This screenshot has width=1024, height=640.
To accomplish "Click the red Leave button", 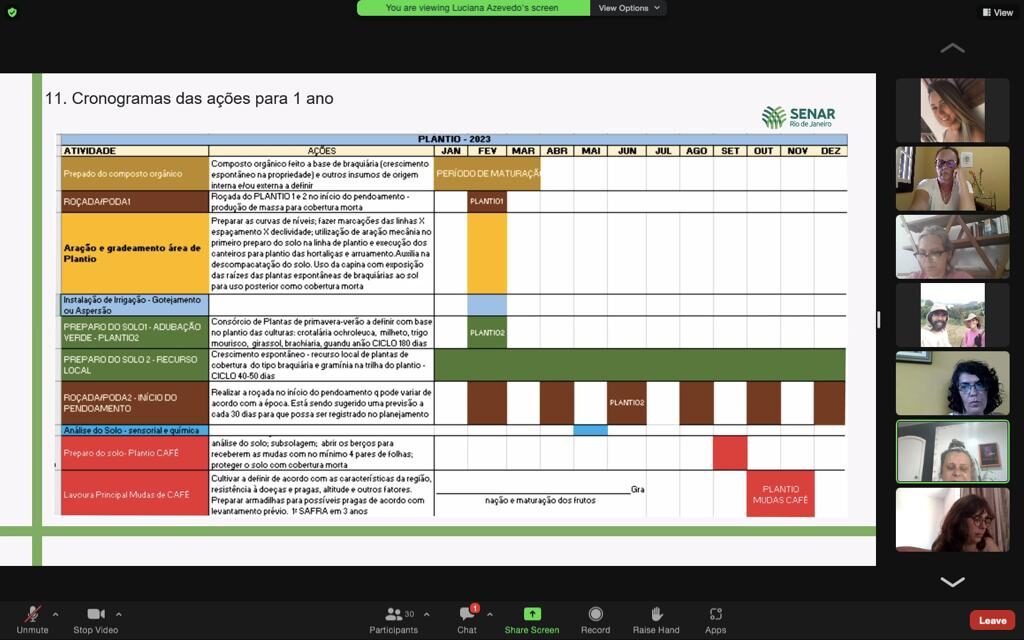I will (992, 620).
